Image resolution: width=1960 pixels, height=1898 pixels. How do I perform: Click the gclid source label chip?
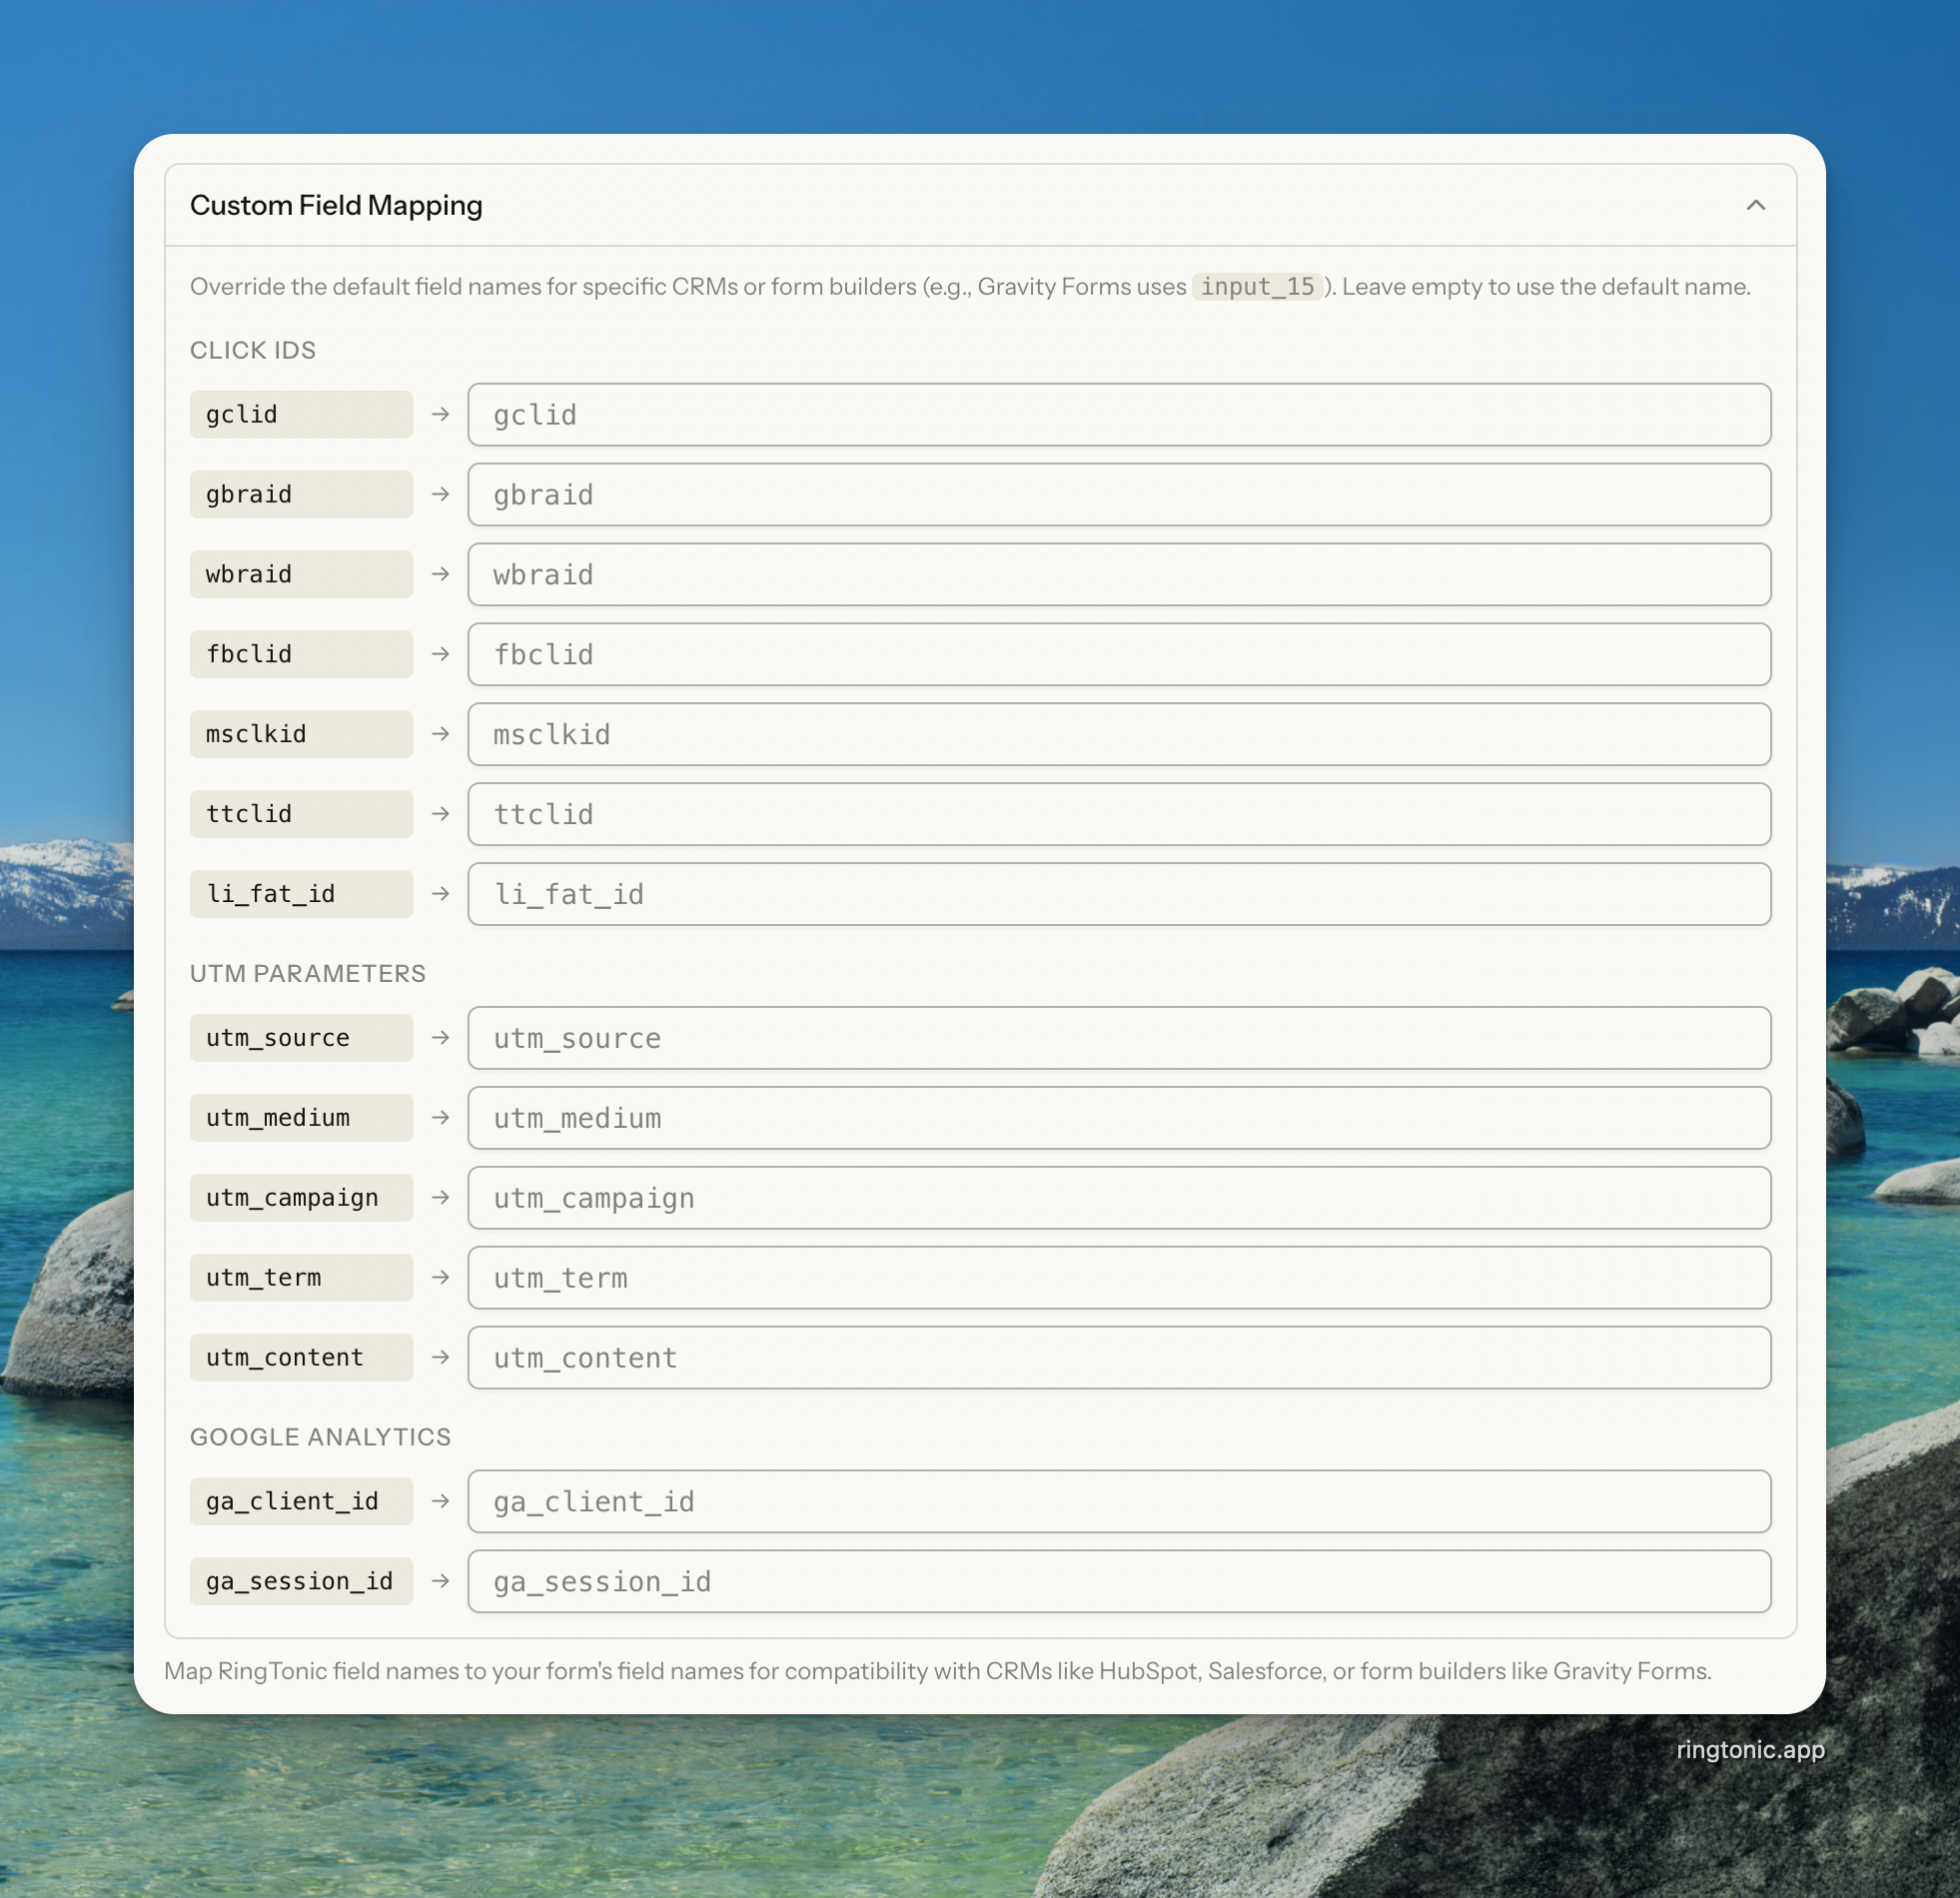coord(301,415)
